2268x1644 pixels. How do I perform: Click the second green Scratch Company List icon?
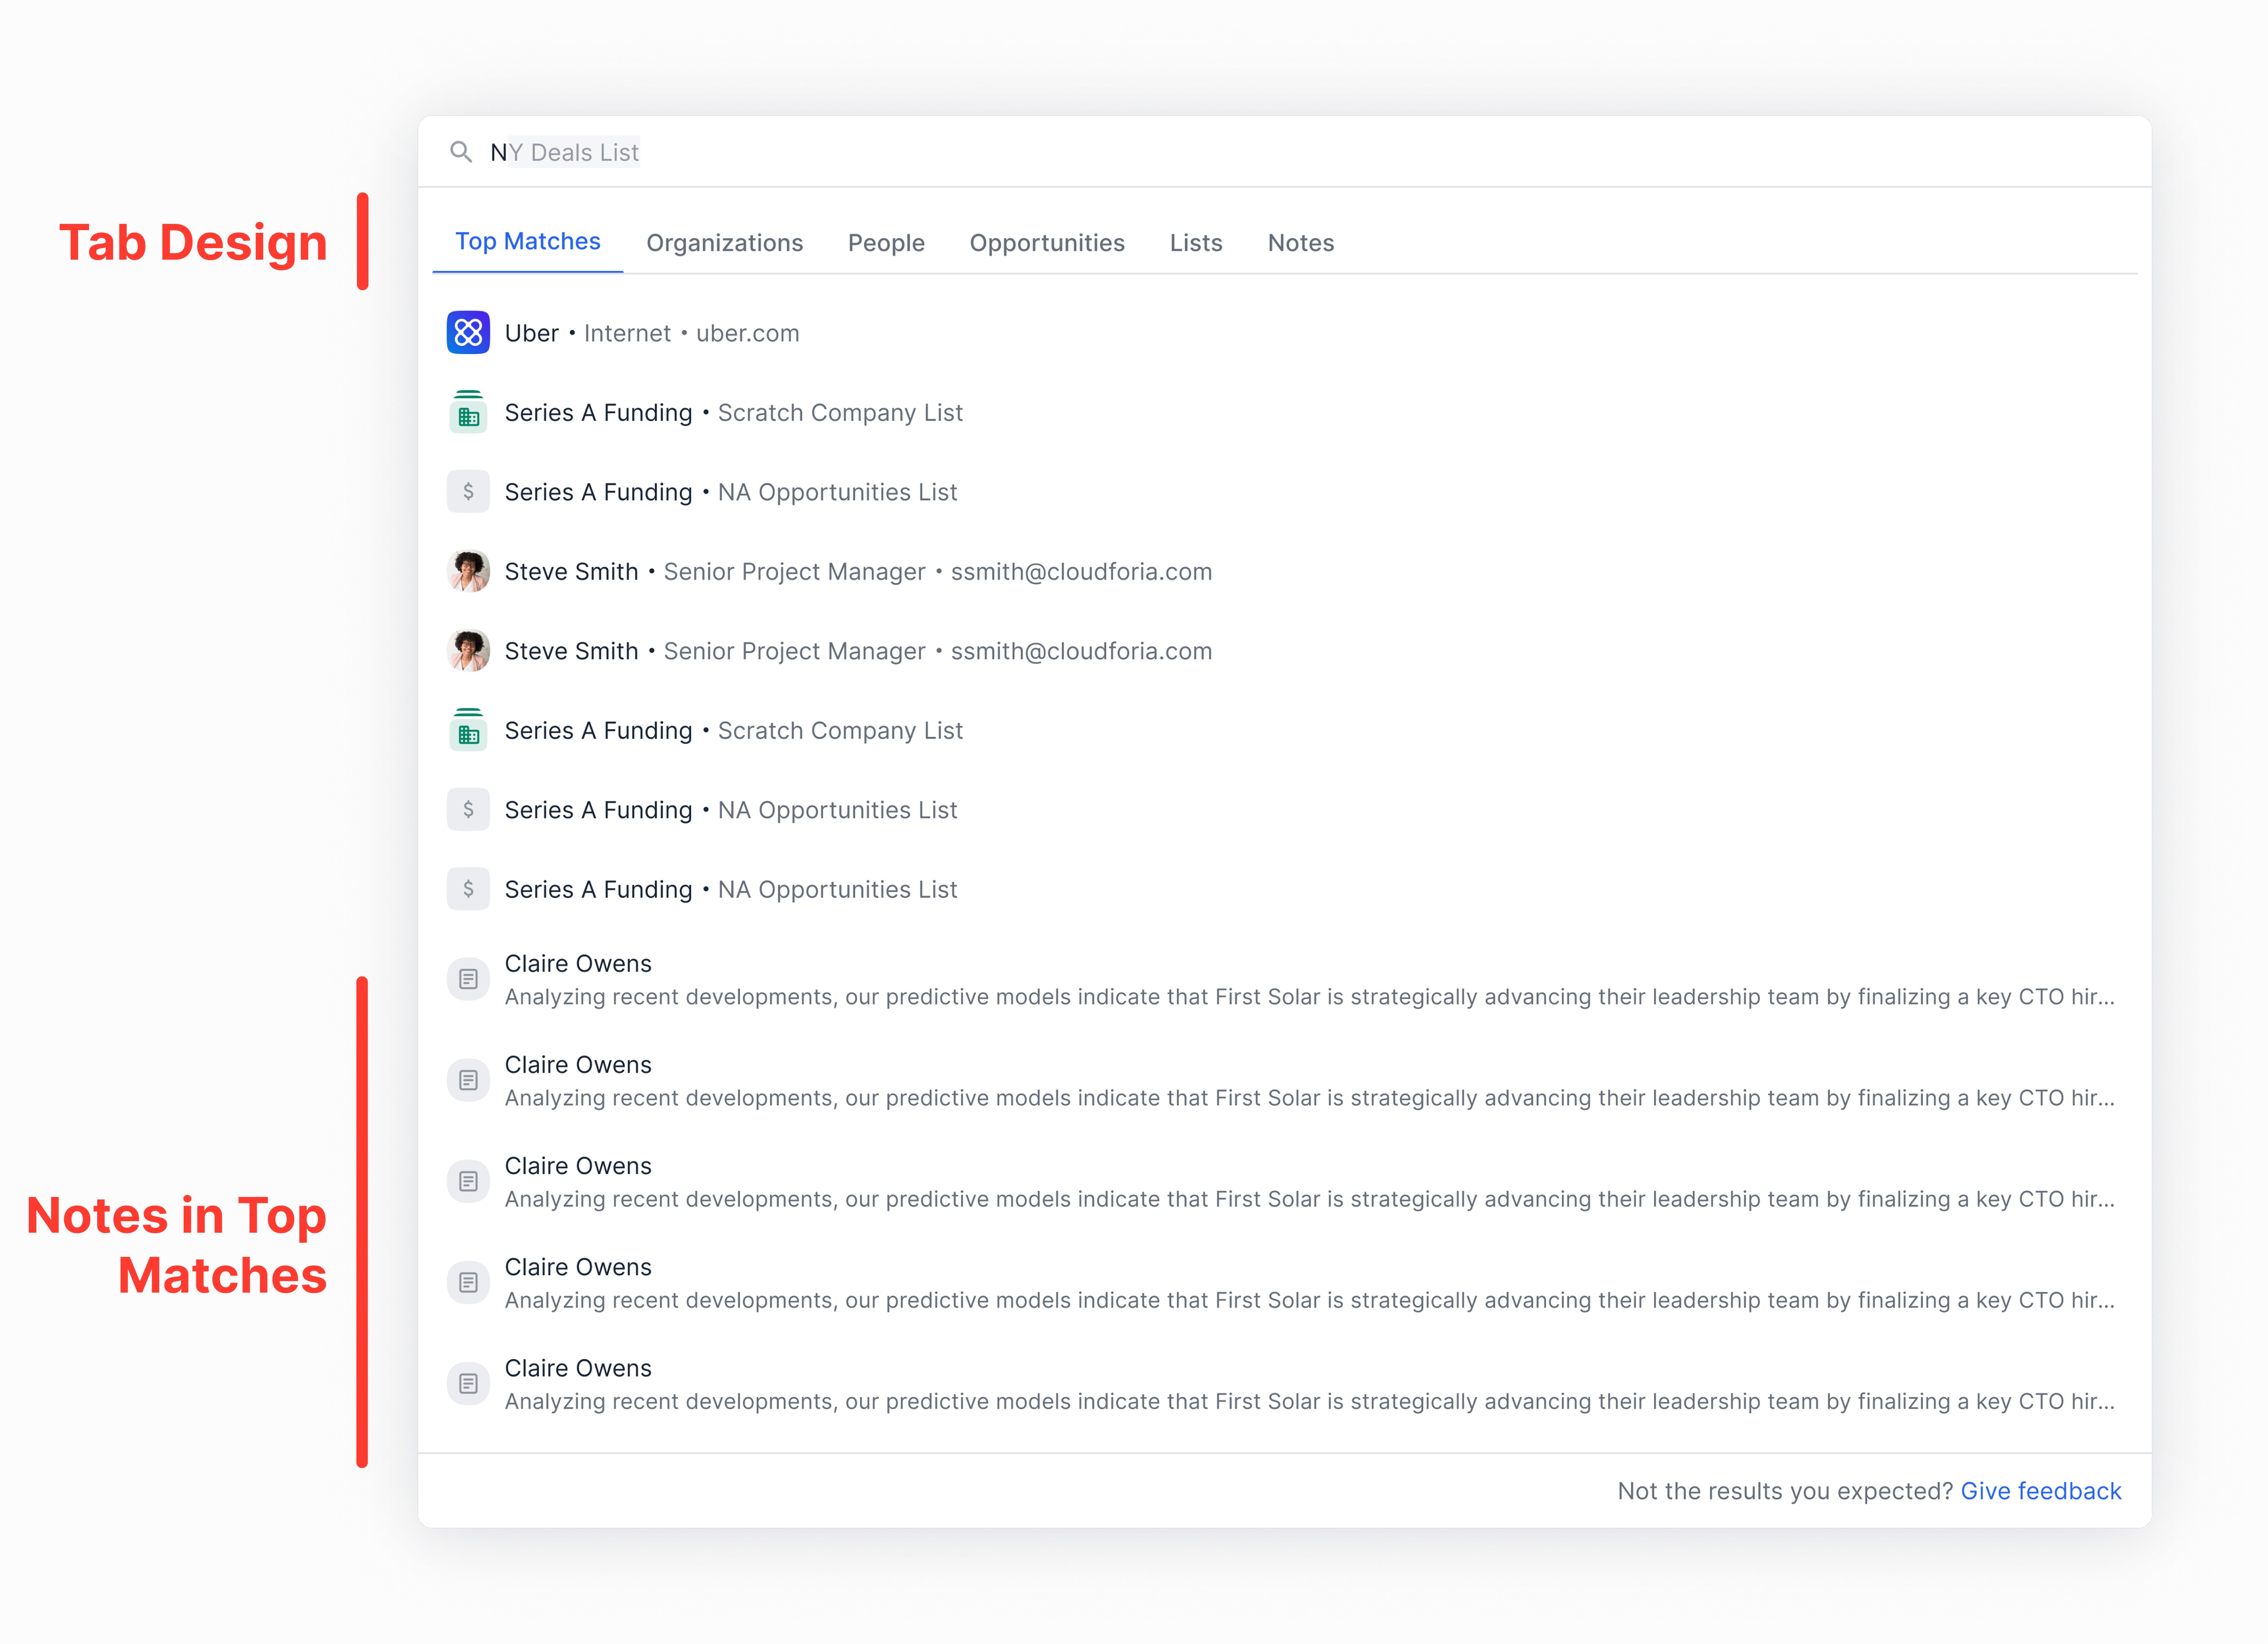[x=468, y=731]
